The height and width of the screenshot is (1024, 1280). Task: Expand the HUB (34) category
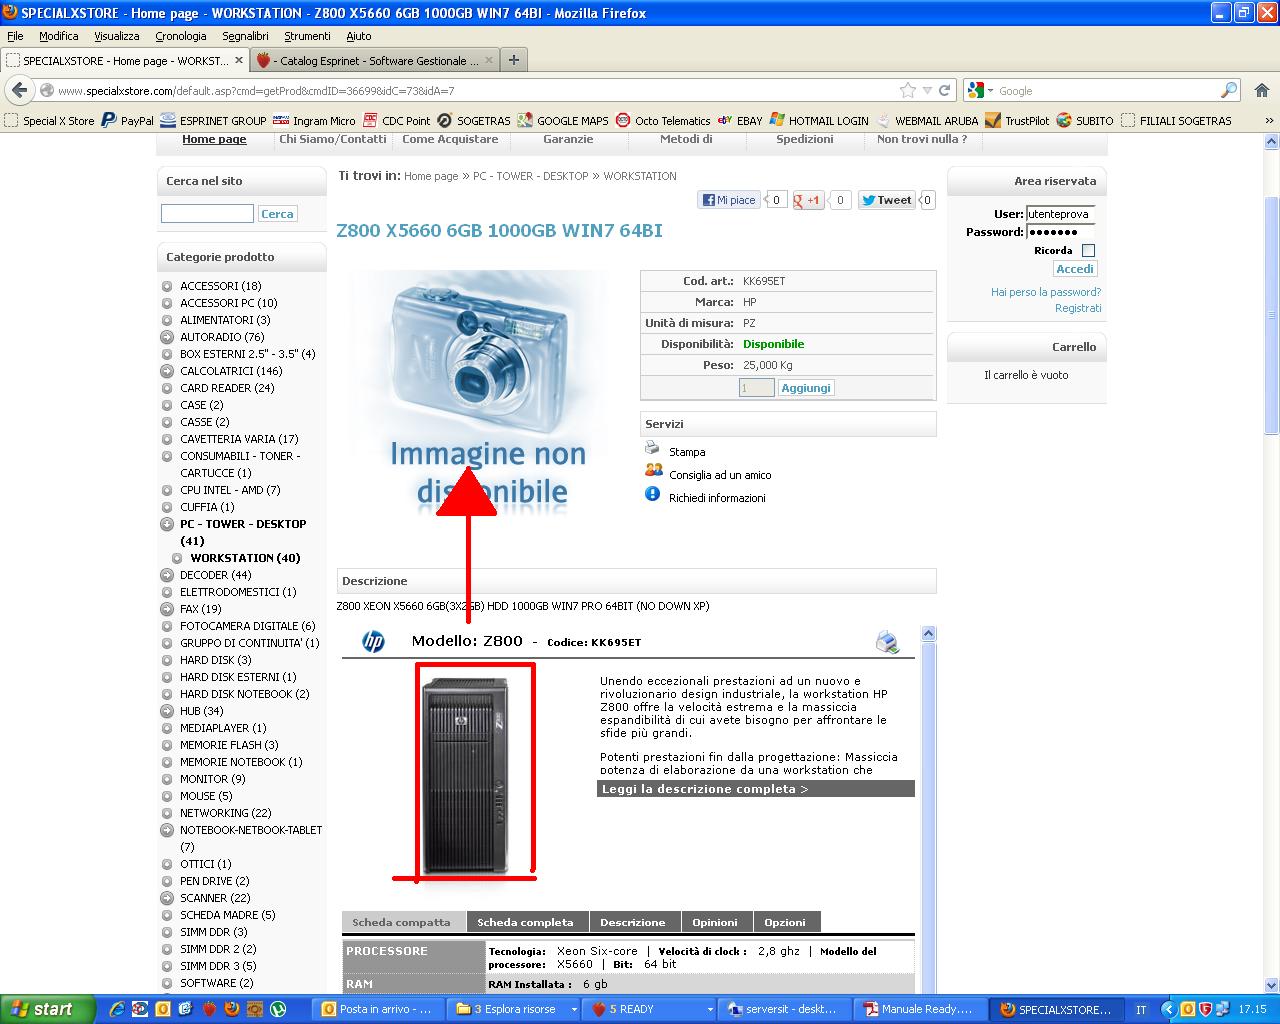pos(167,711)
